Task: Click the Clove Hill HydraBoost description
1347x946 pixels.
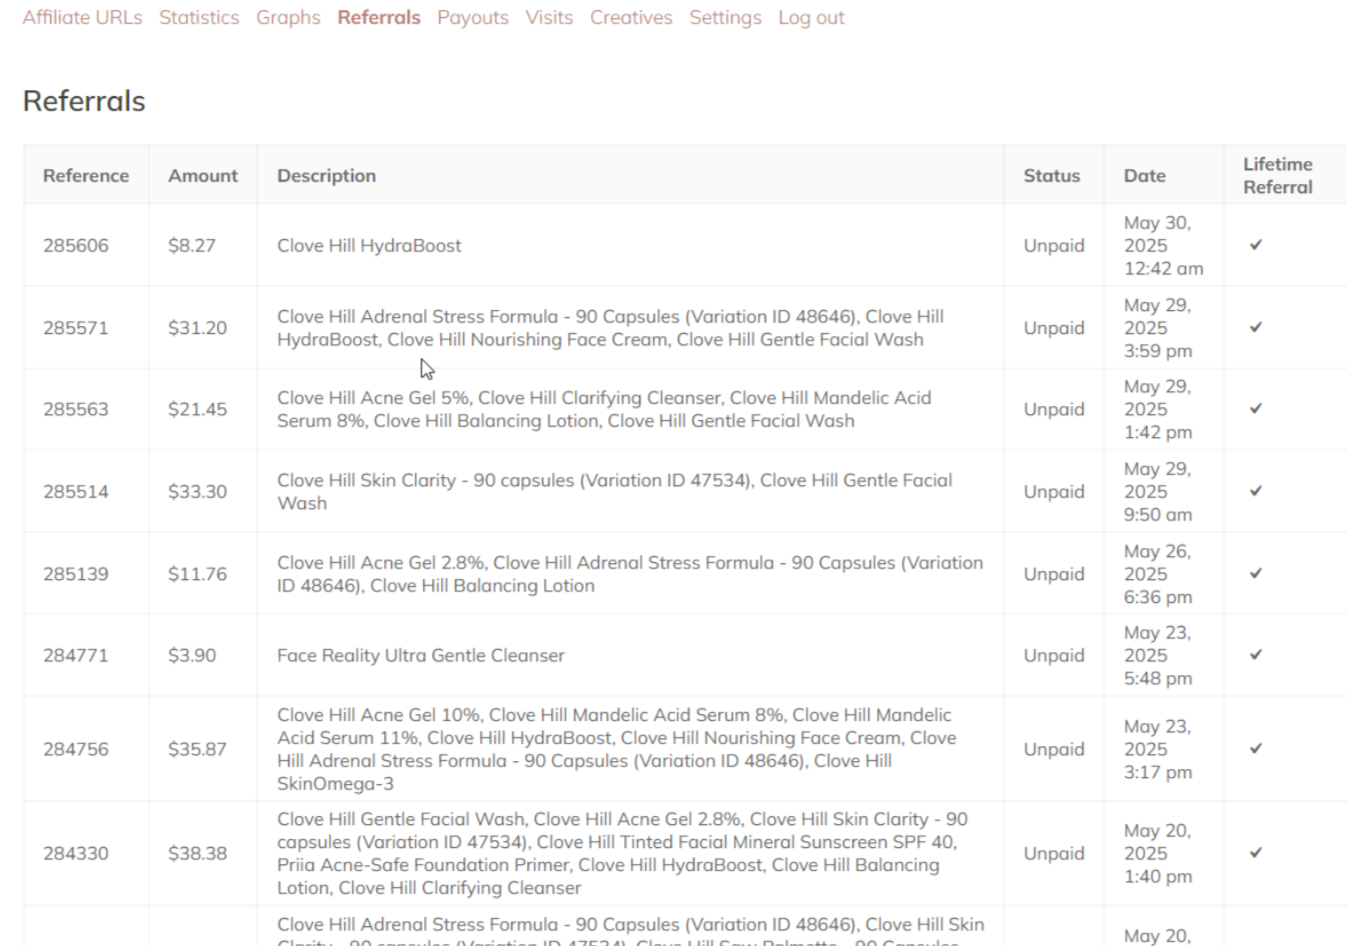Action: [369, 245]
